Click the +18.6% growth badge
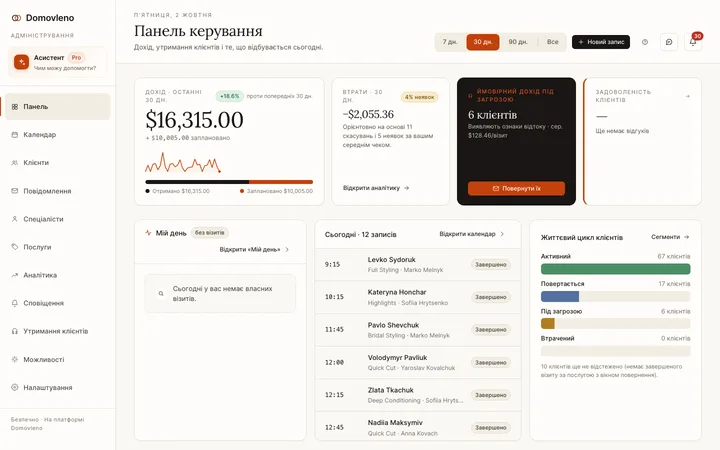720x450 pixels. click(x=230, y=96)
